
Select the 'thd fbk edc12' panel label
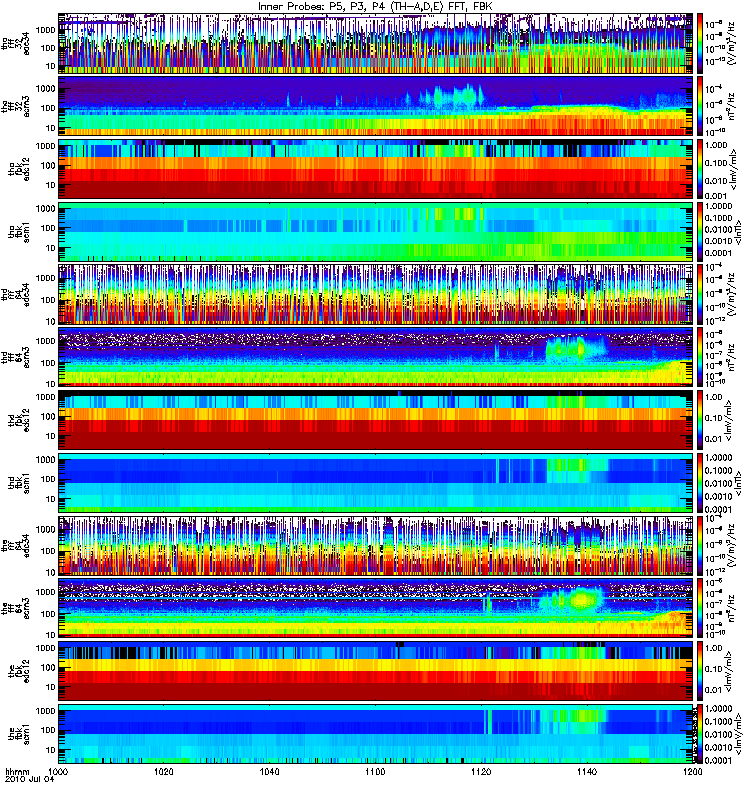tap(19, 420)
